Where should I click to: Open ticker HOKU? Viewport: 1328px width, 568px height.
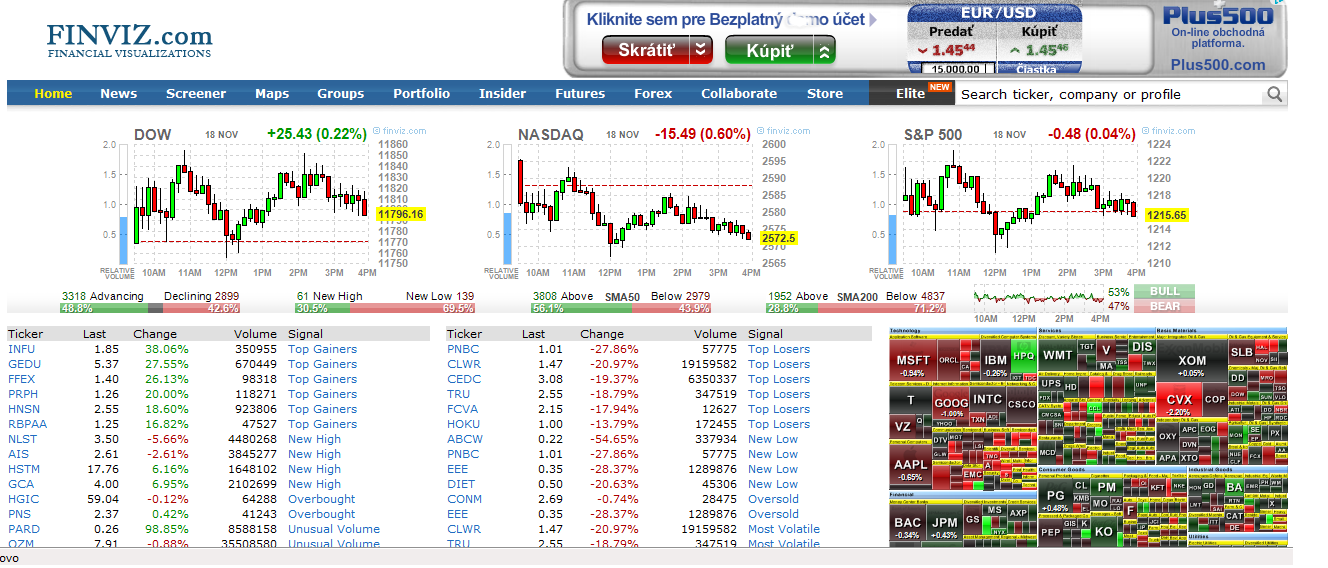point(464,424)
